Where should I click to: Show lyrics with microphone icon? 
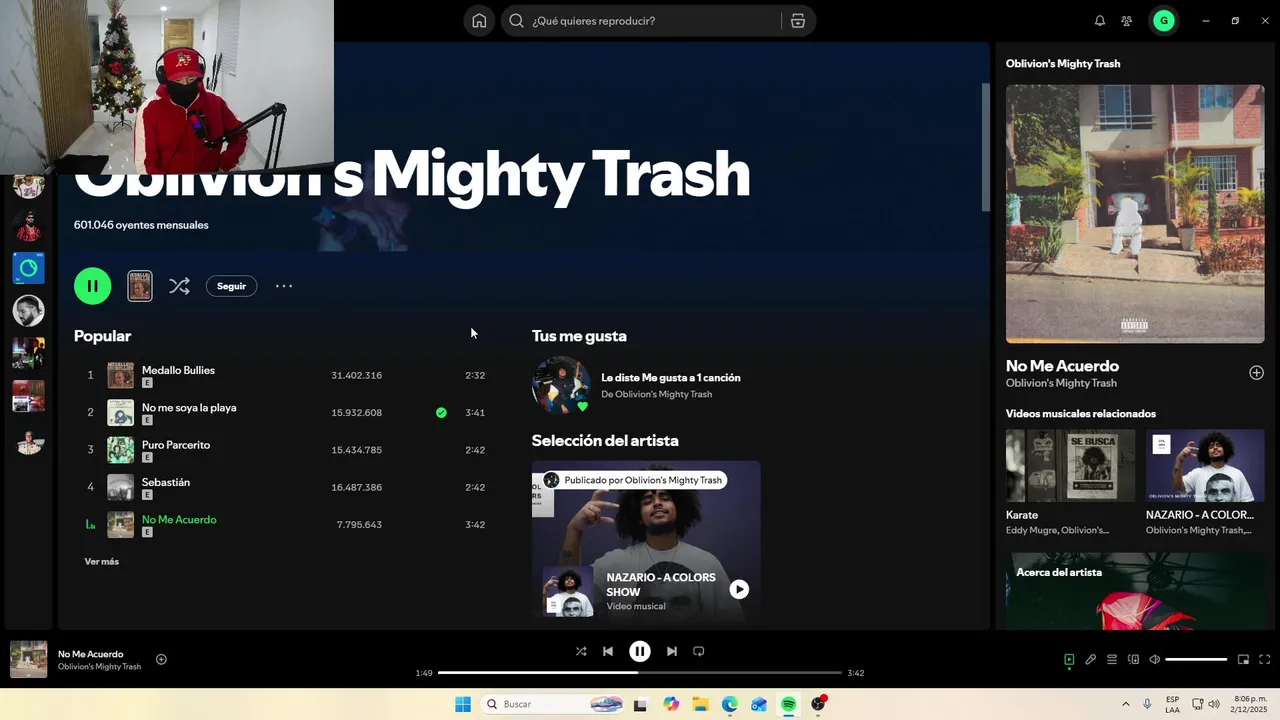coord(1091,659)
